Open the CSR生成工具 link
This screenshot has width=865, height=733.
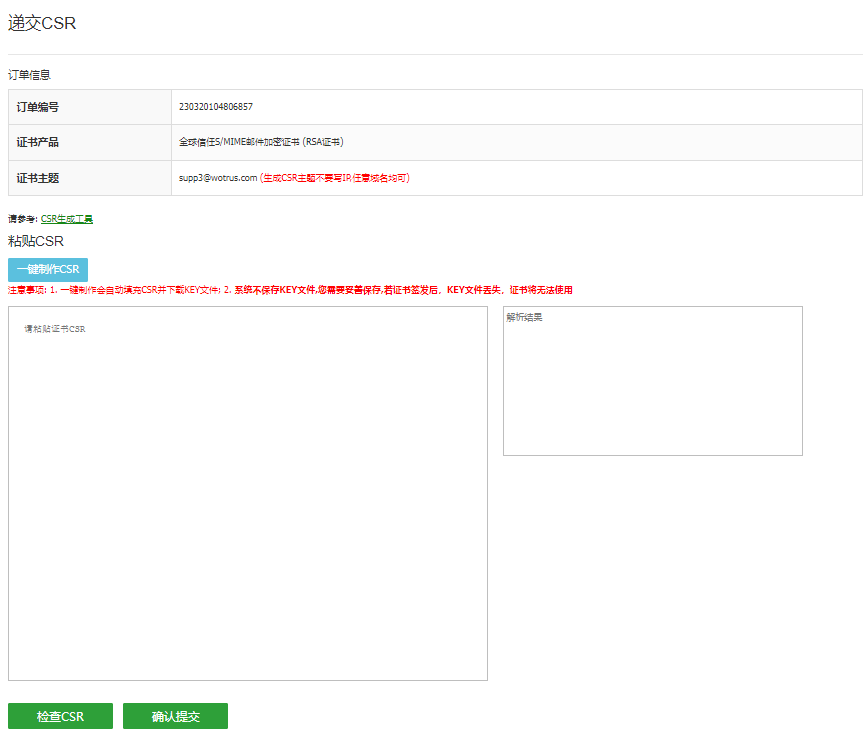(x=67, y=219)
